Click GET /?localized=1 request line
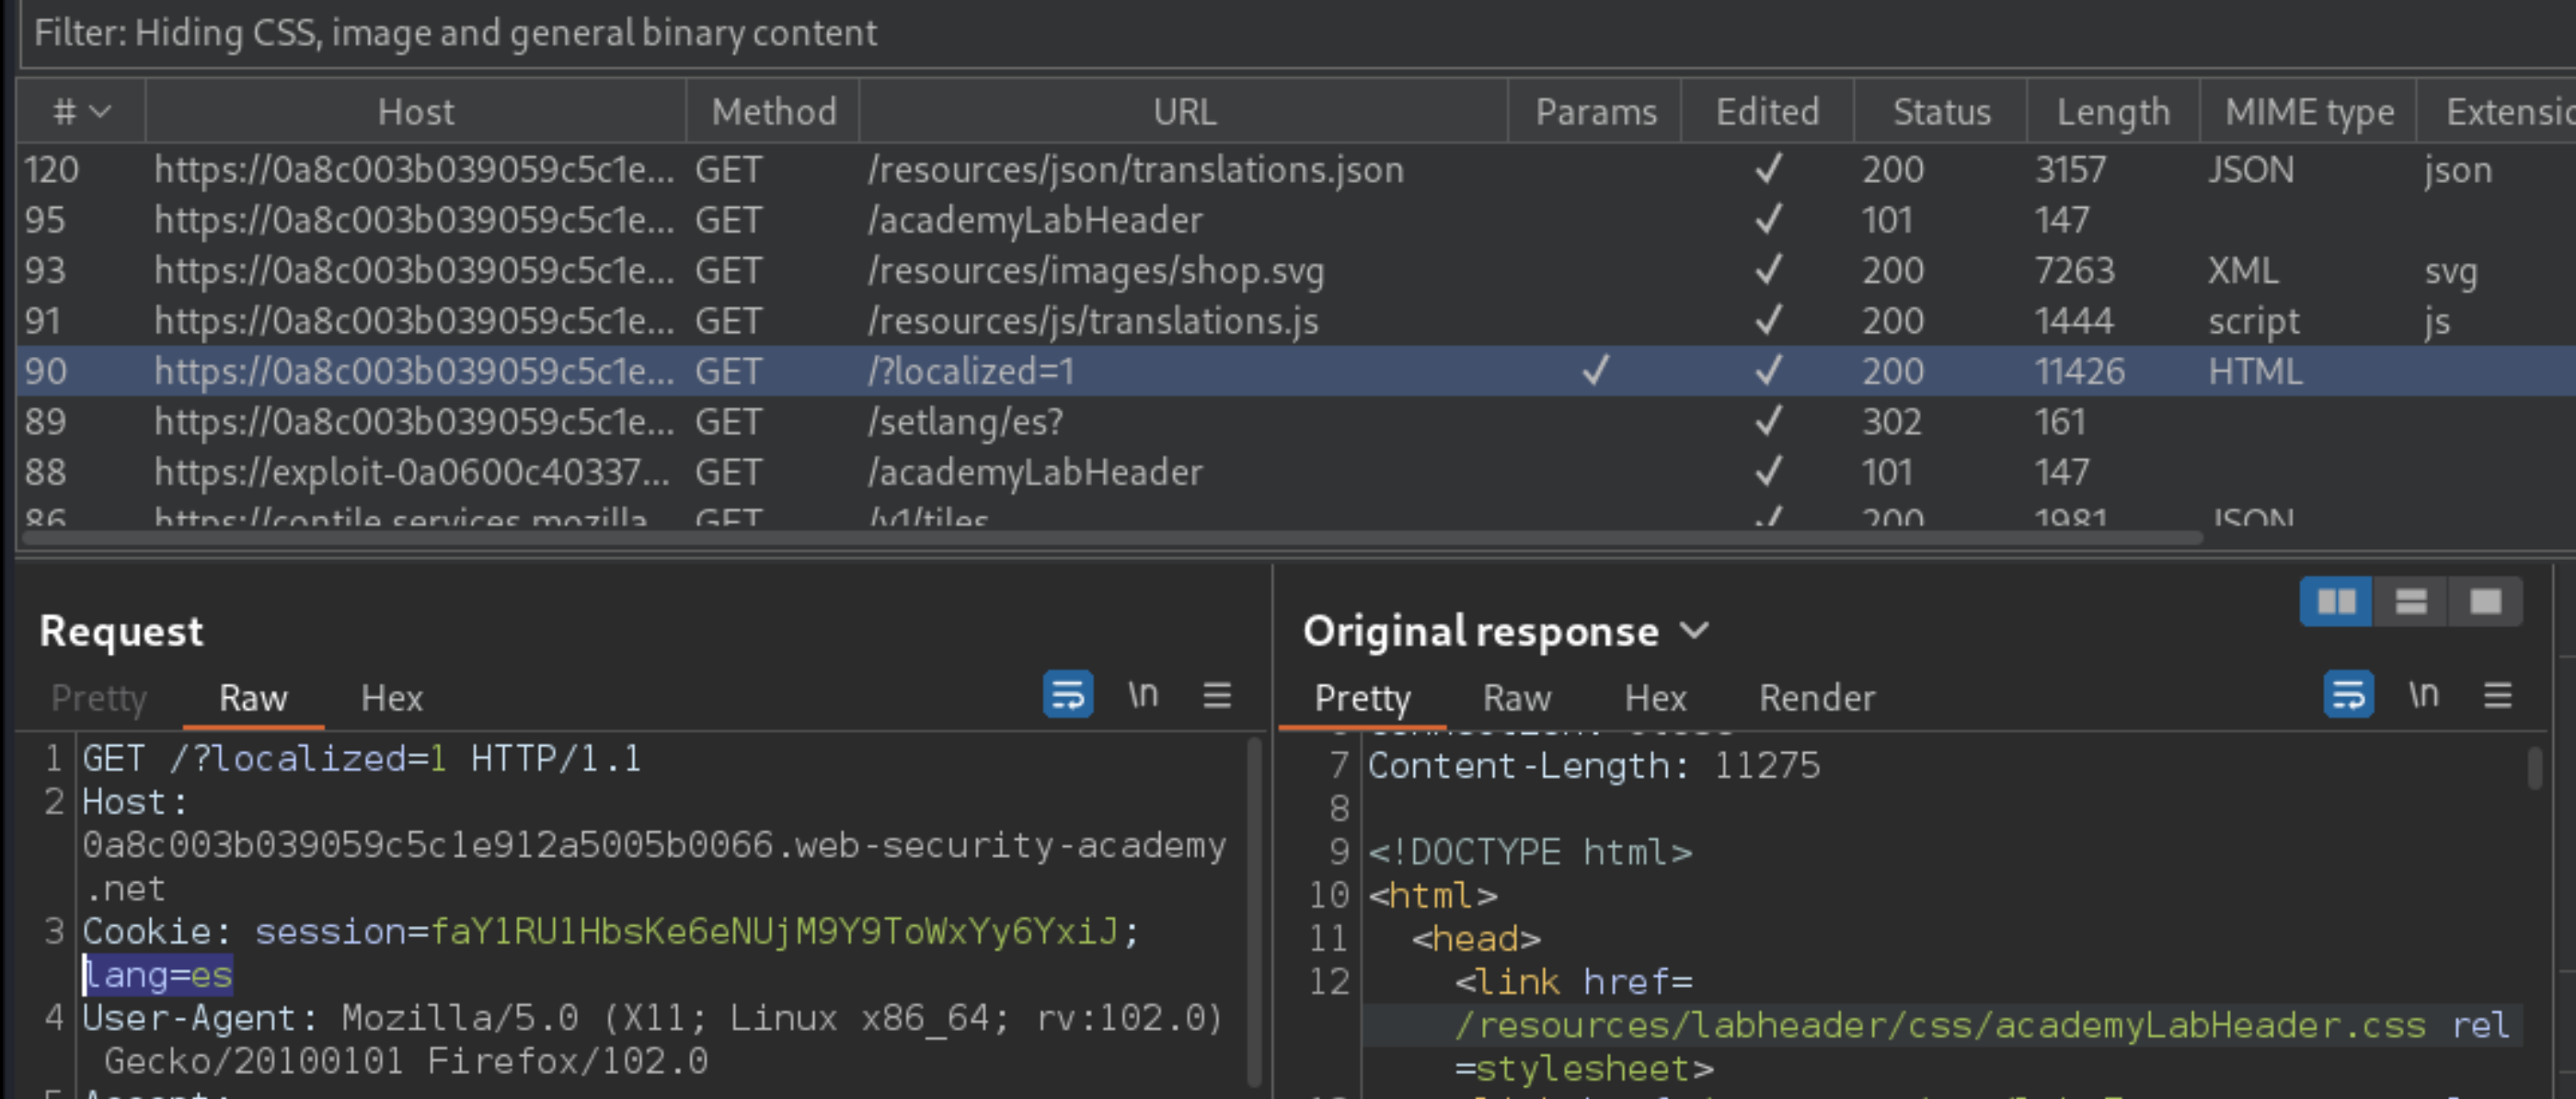This screenshot has width=2576, height=1099. pos(361,759)
